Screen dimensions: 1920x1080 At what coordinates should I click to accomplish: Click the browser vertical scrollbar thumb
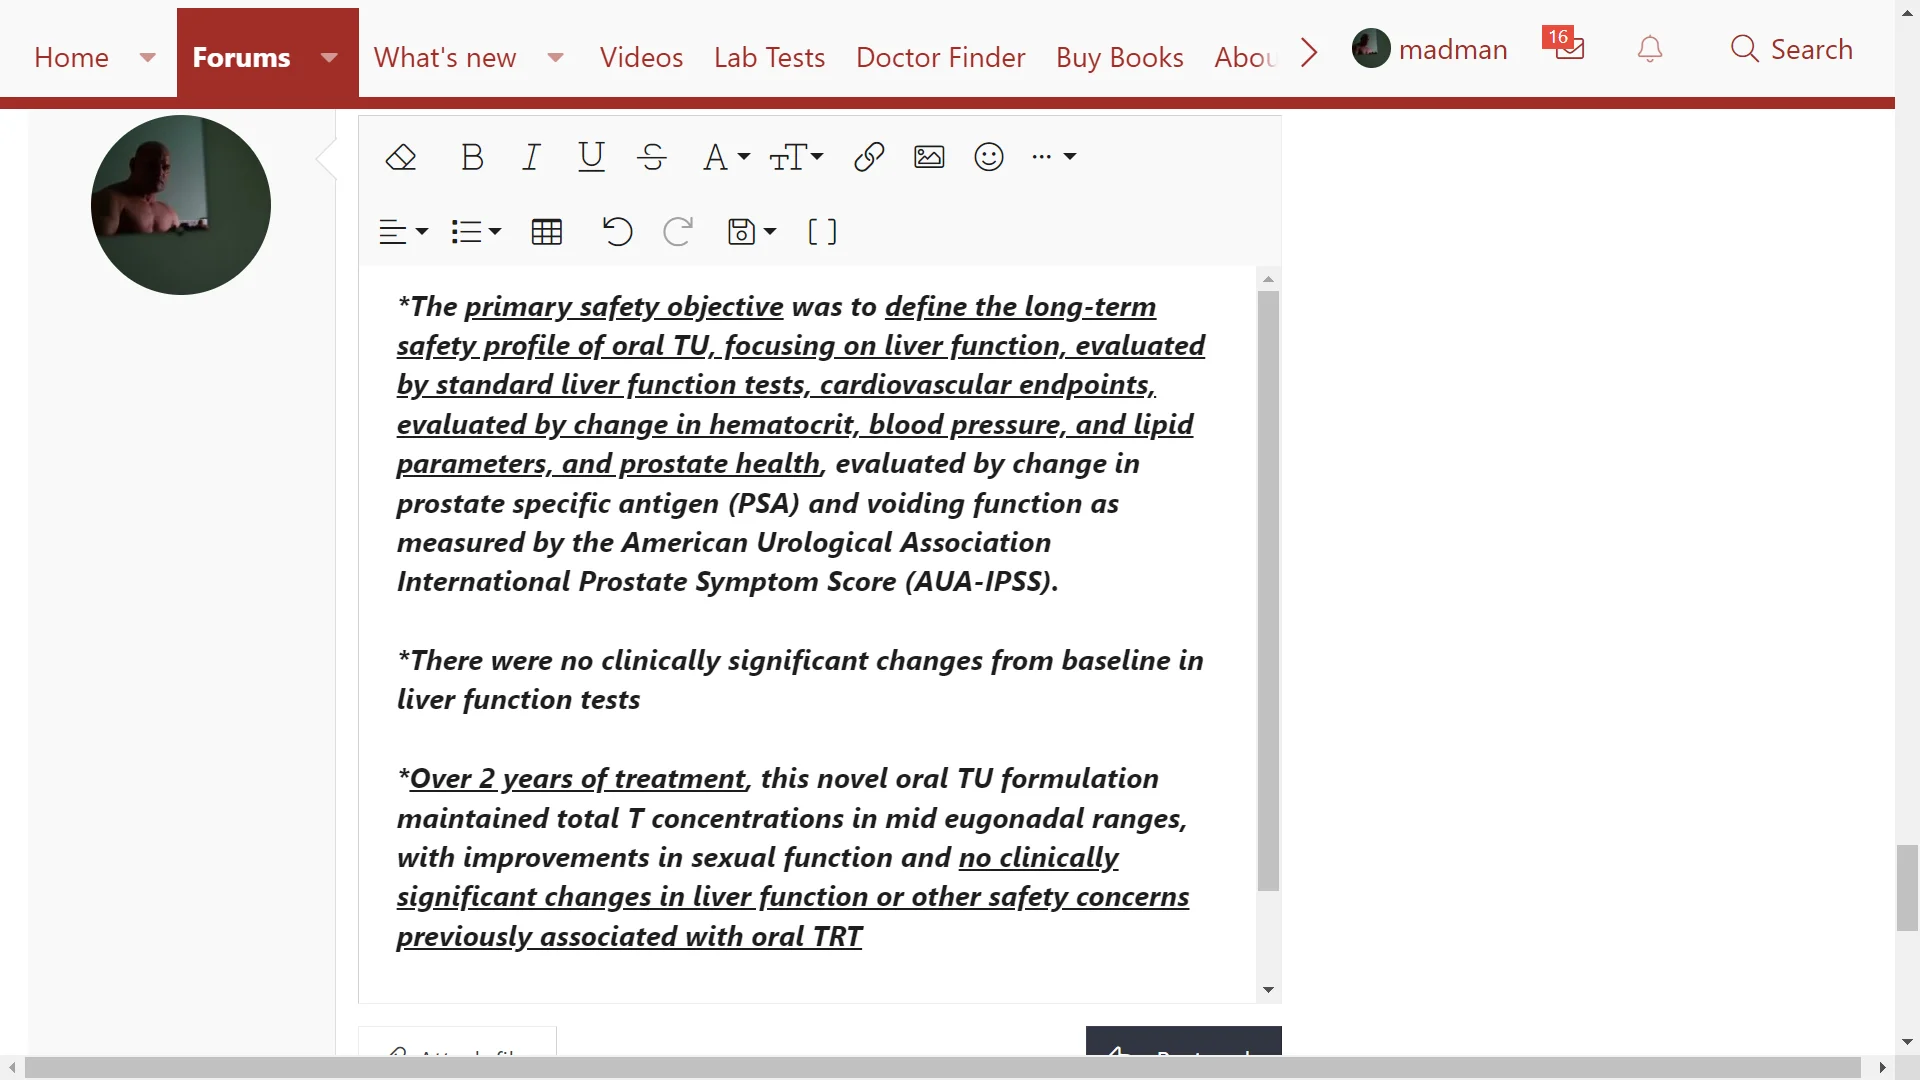coord(1907,888)
